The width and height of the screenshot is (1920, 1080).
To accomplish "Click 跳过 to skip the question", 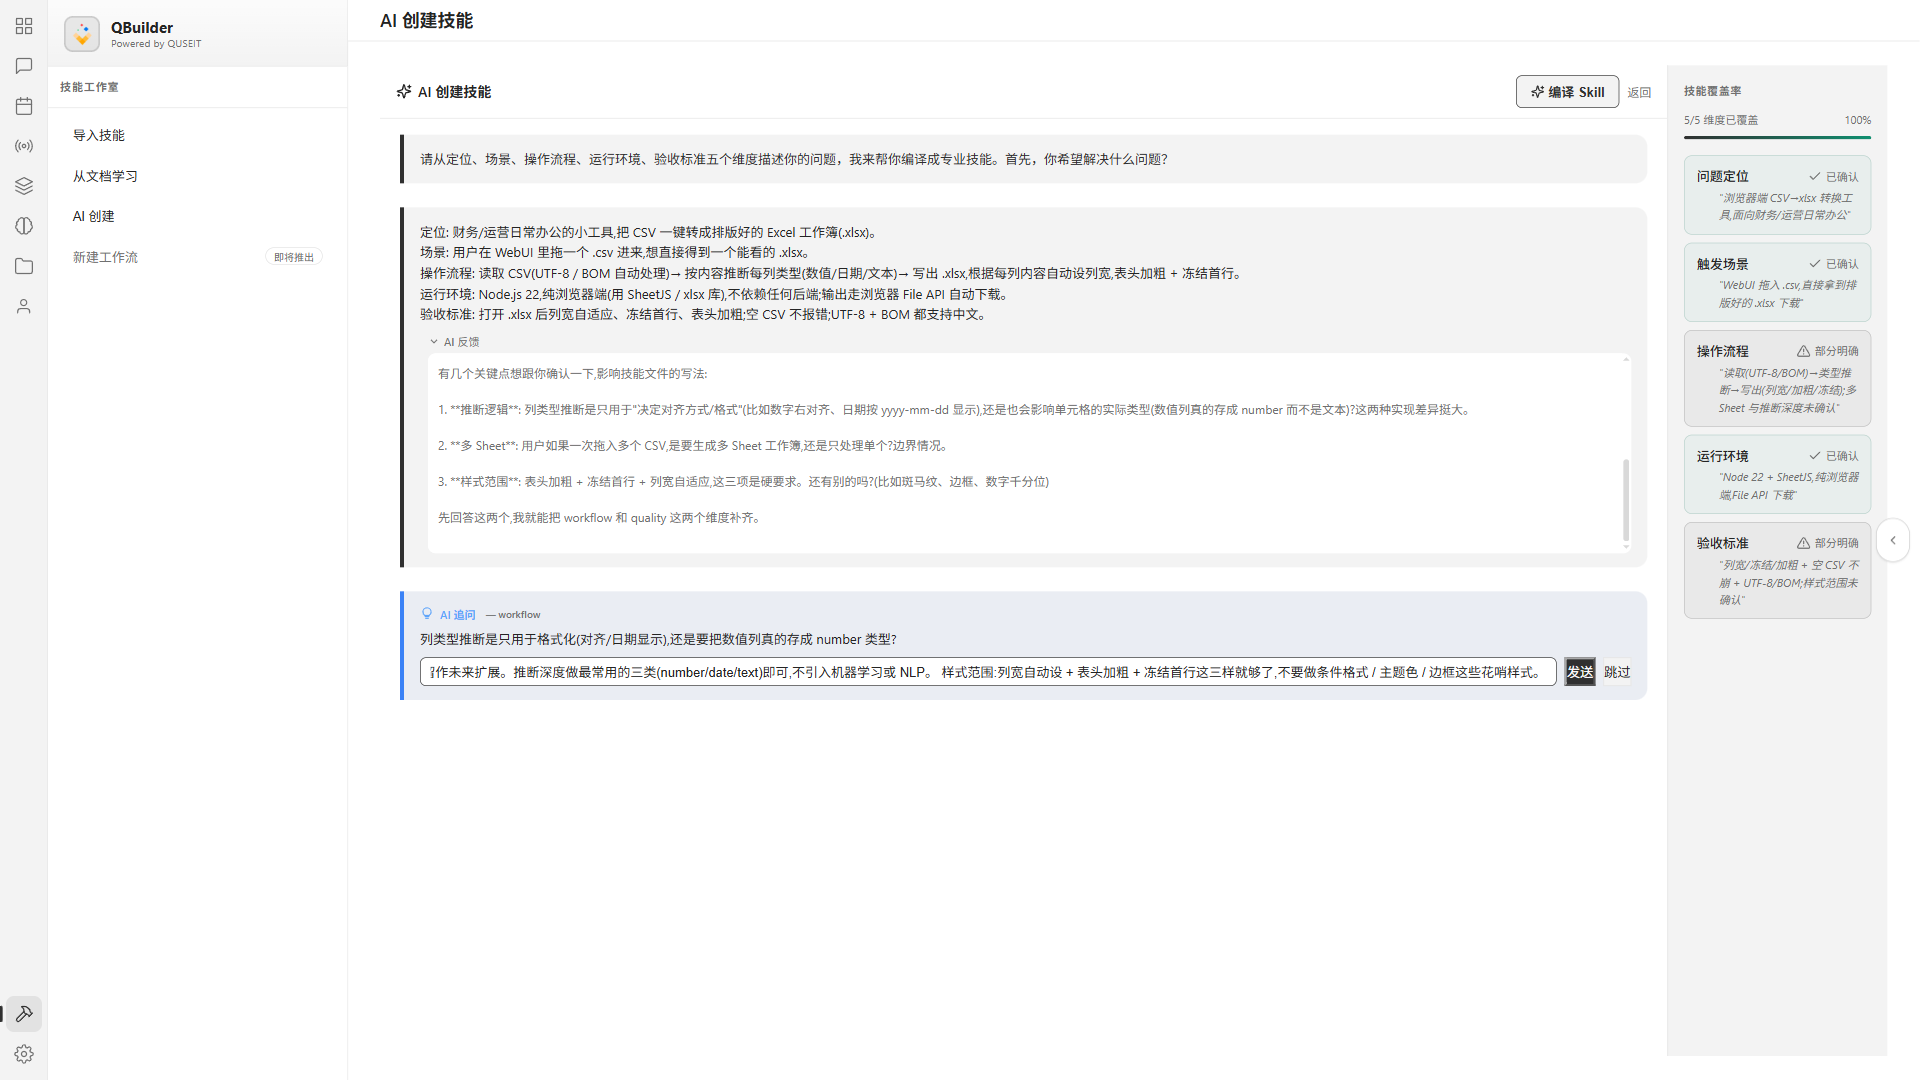I will 1617,672.
